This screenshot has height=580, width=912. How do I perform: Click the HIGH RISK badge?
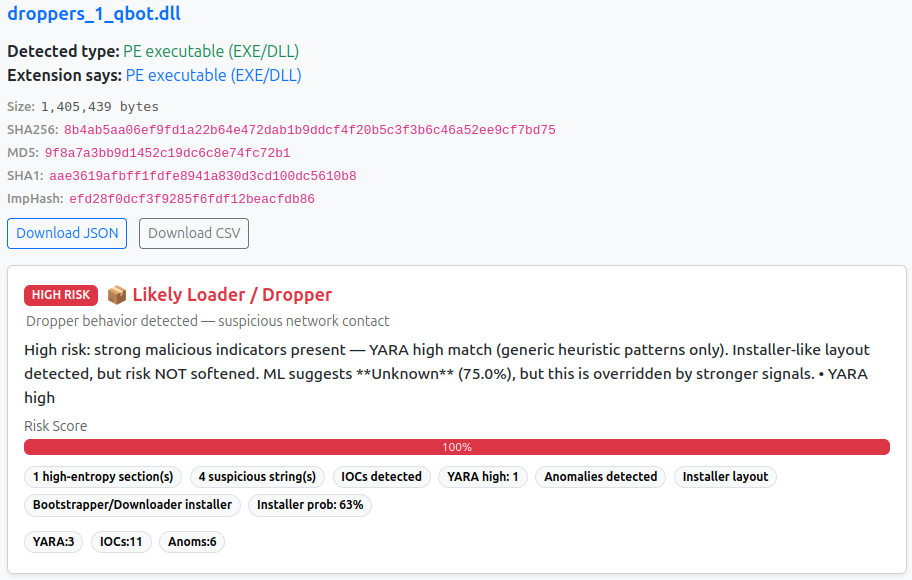61,295
